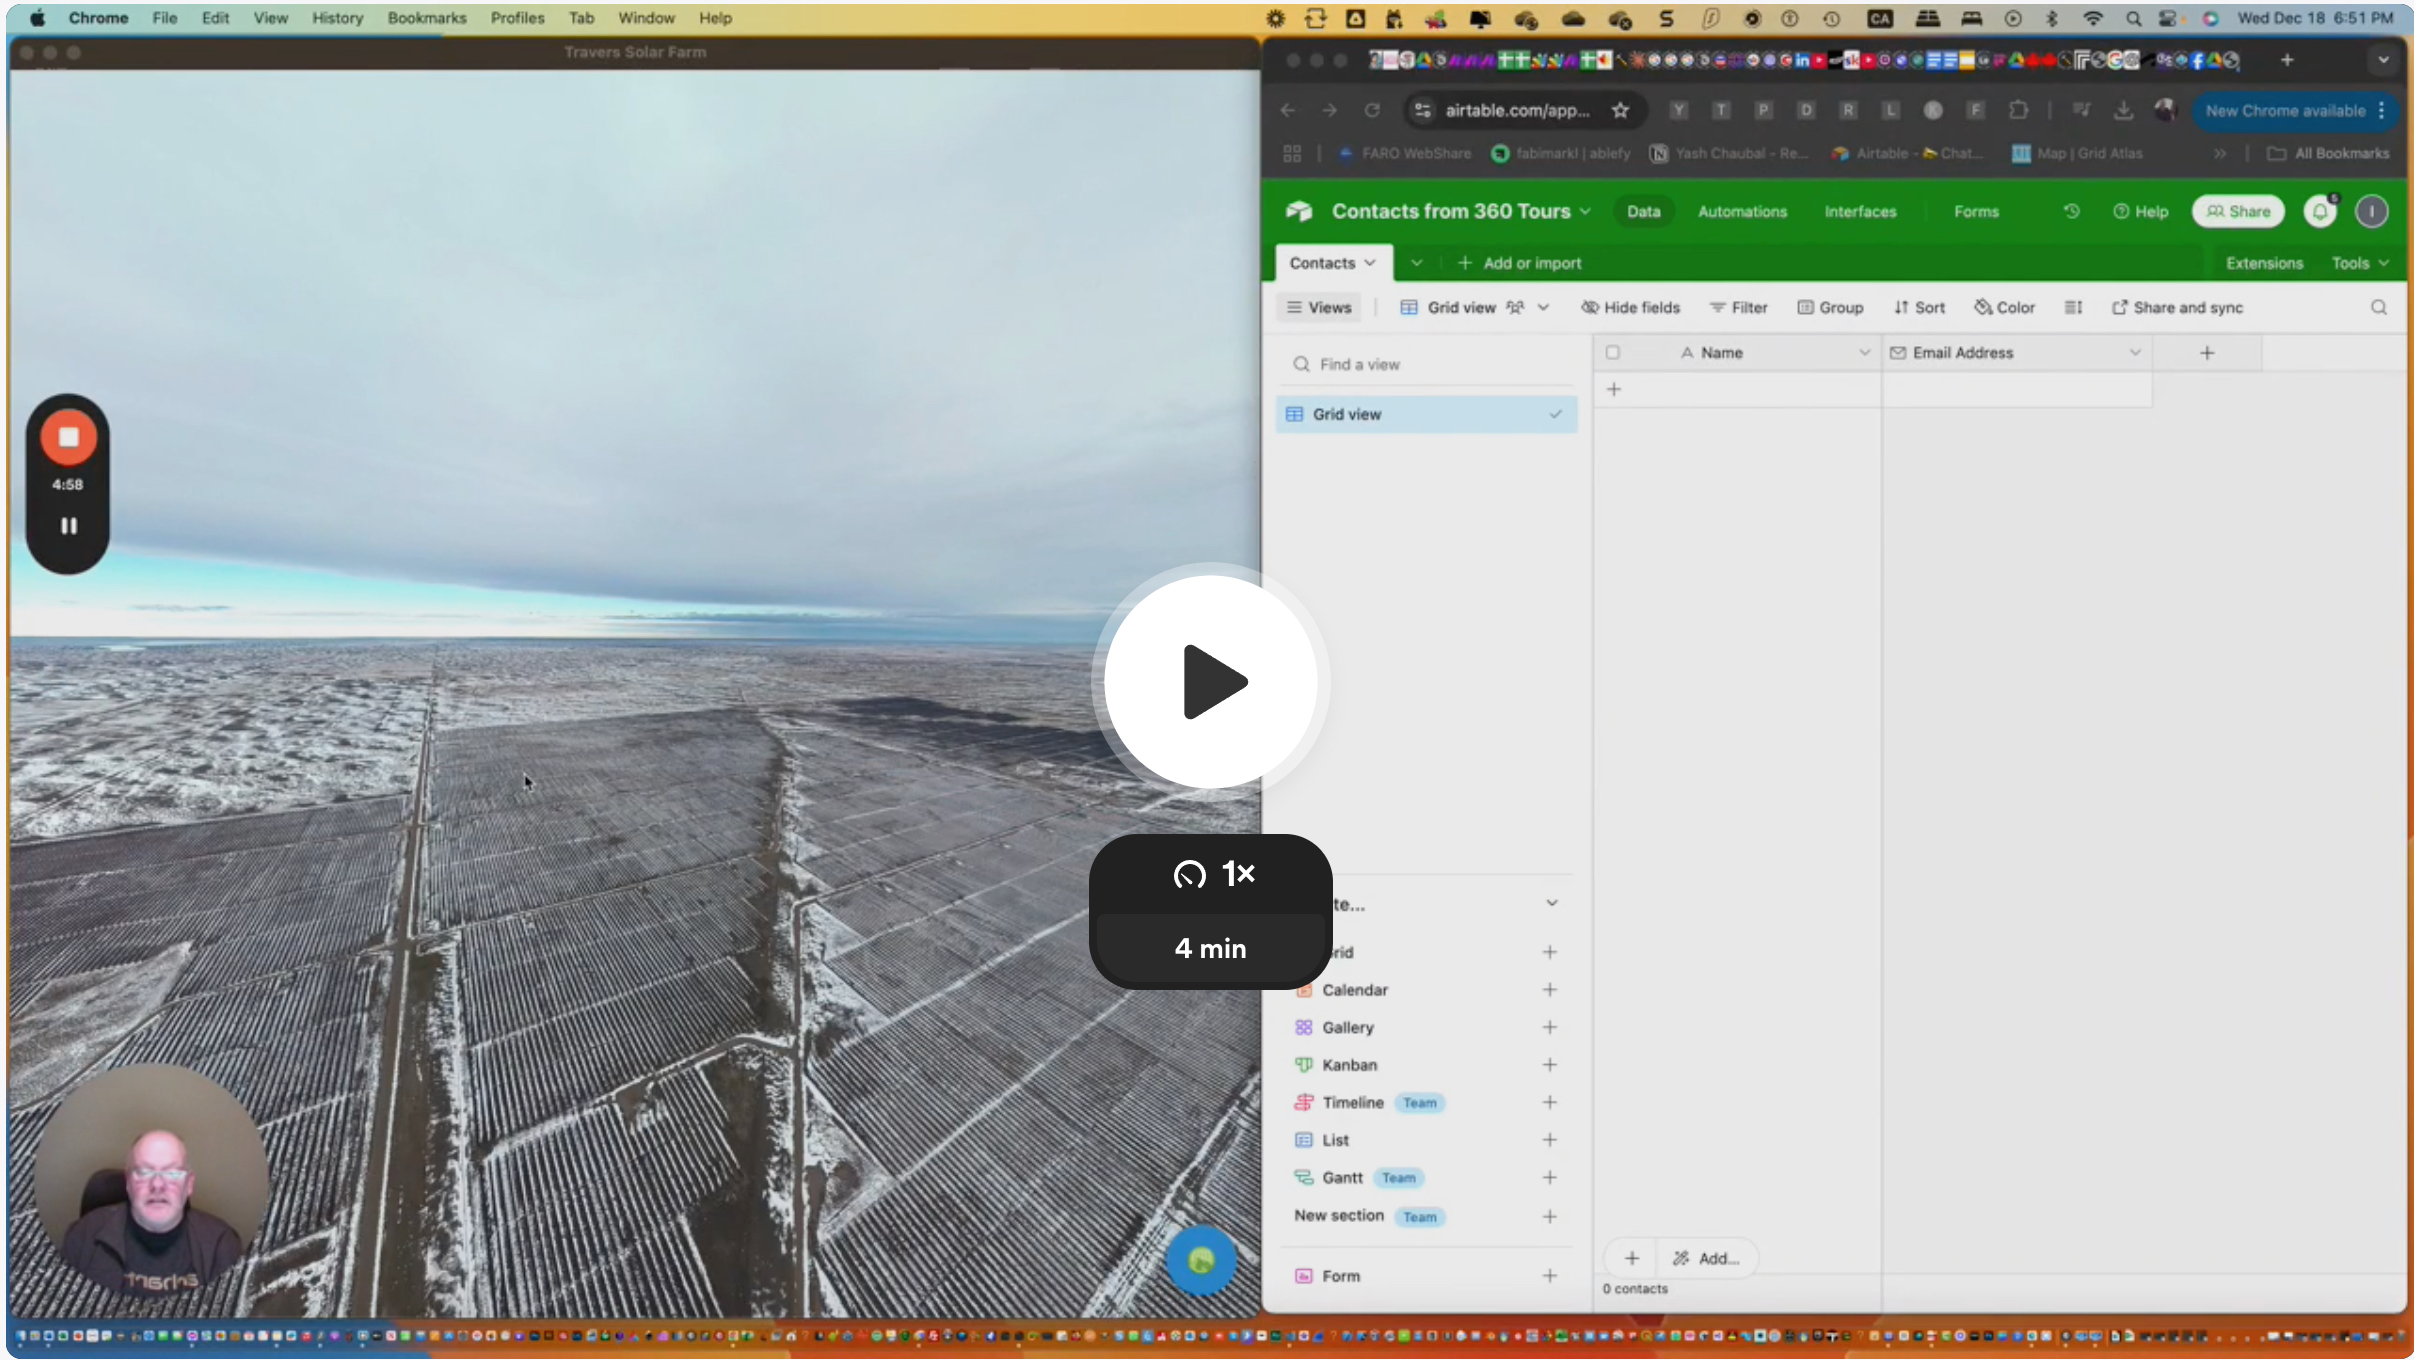This screenshot has width=2414, height=1360.
Task: Select Grid view in the sidebar
Action: click(x=1427, y=414)
